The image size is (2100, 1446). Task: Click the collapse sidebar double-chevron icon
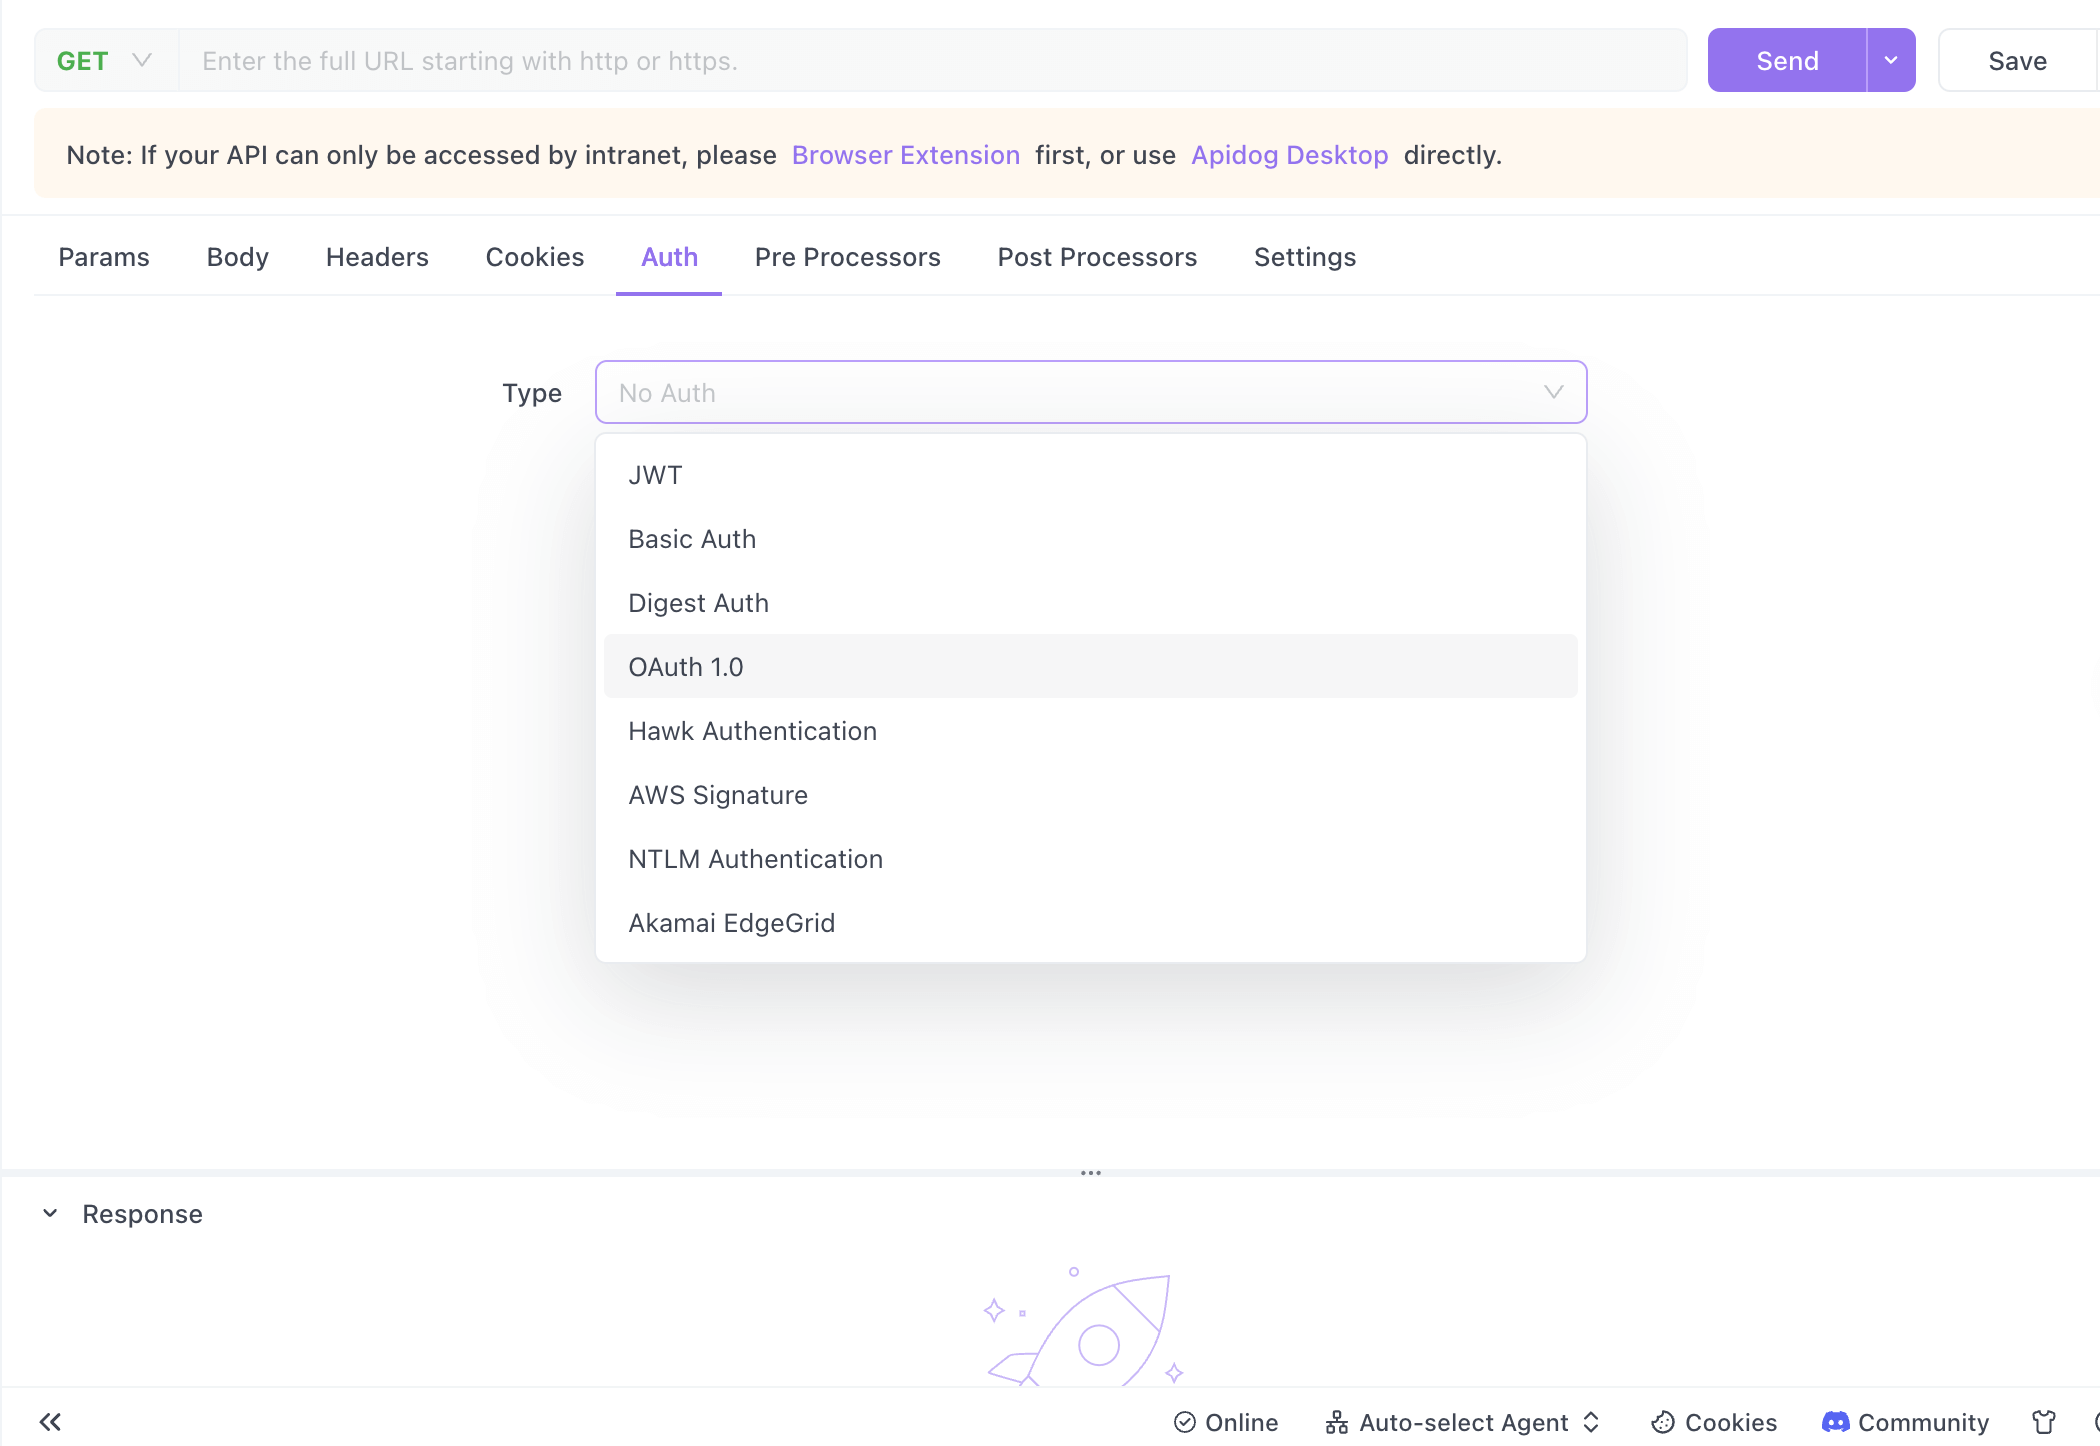point(50,1422)
